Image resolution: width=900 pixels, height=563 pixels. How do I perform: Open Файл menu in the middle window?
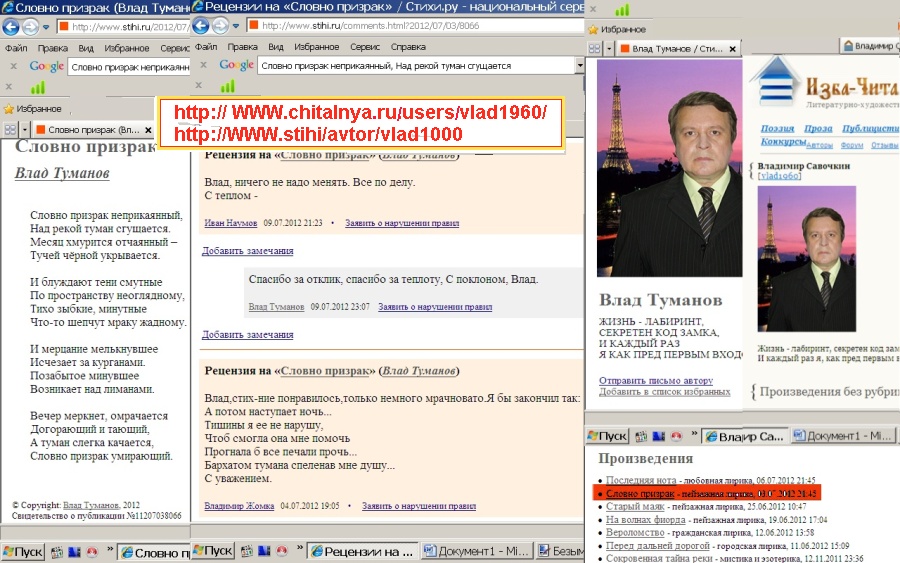tap(206, 46)
